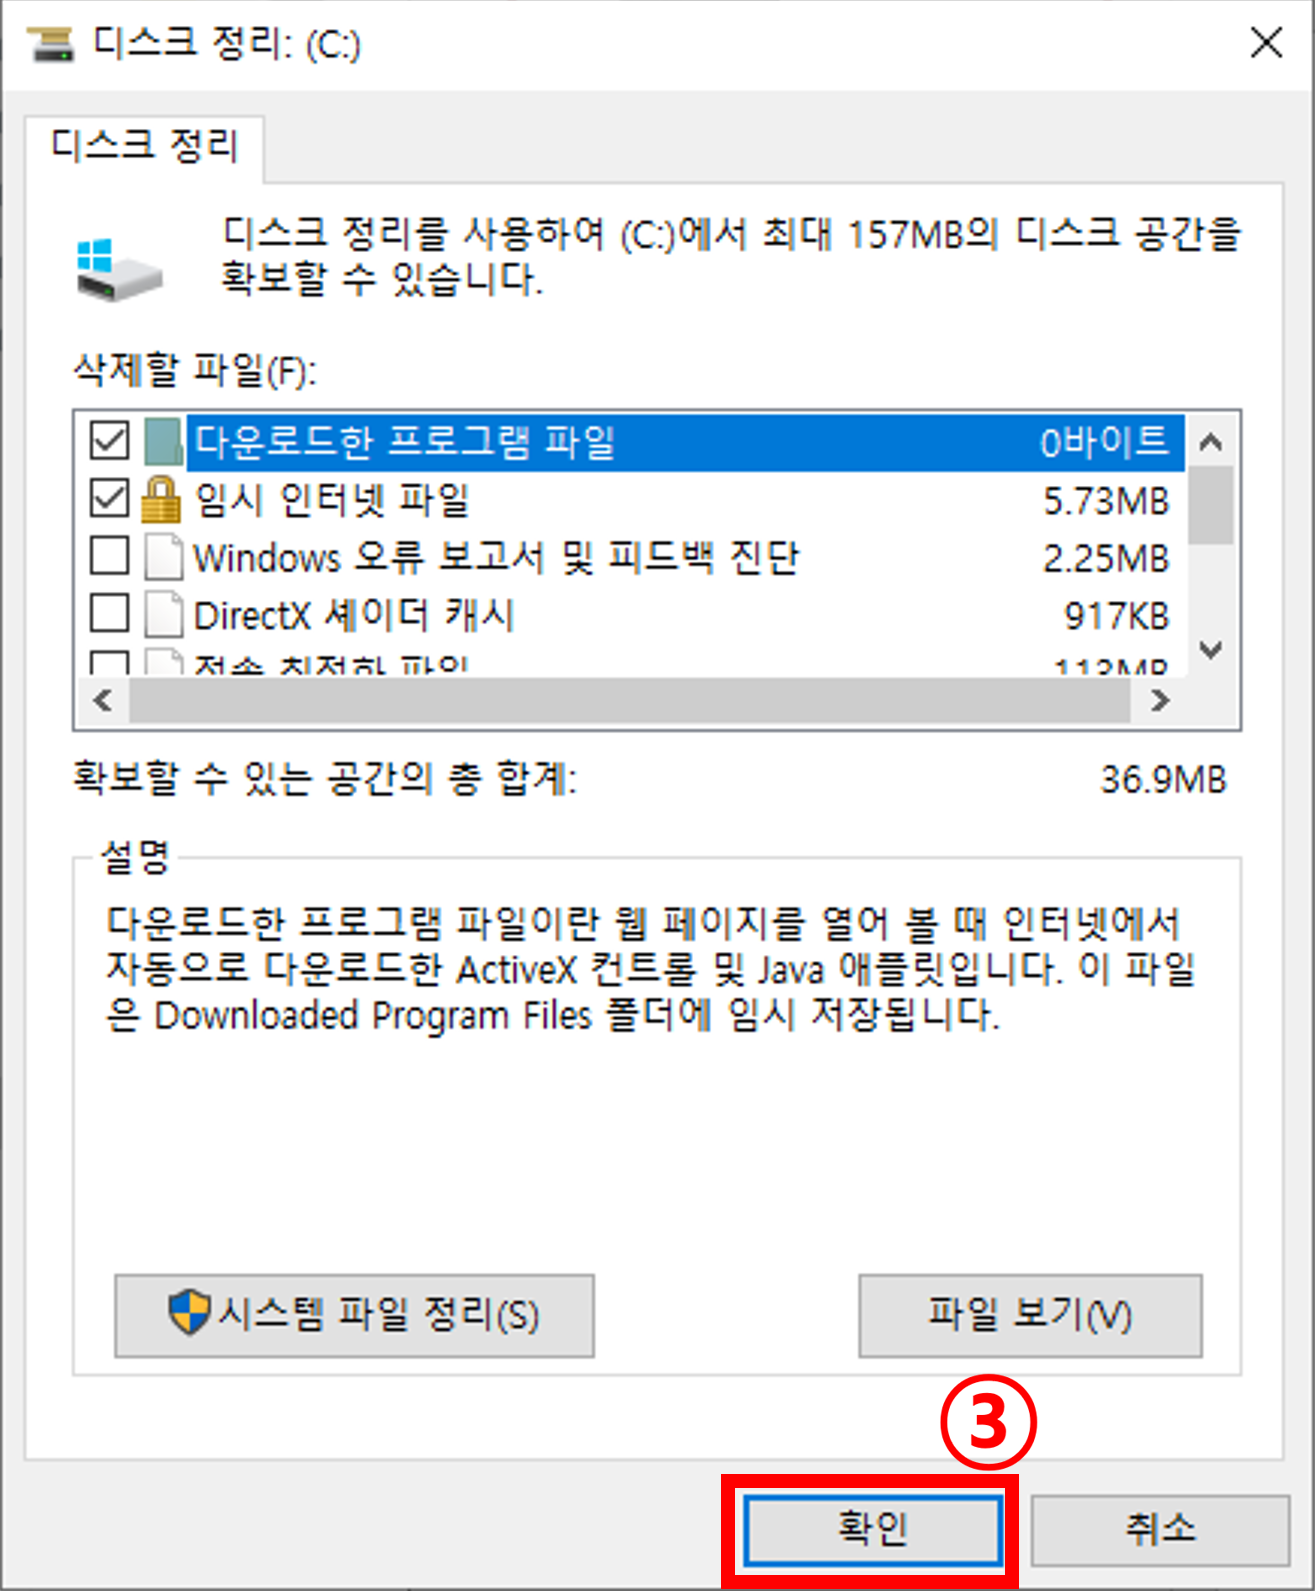Click the file list scroll down arrow
Viewport: 1315px width, 1591px height.
click(1211, 650)
